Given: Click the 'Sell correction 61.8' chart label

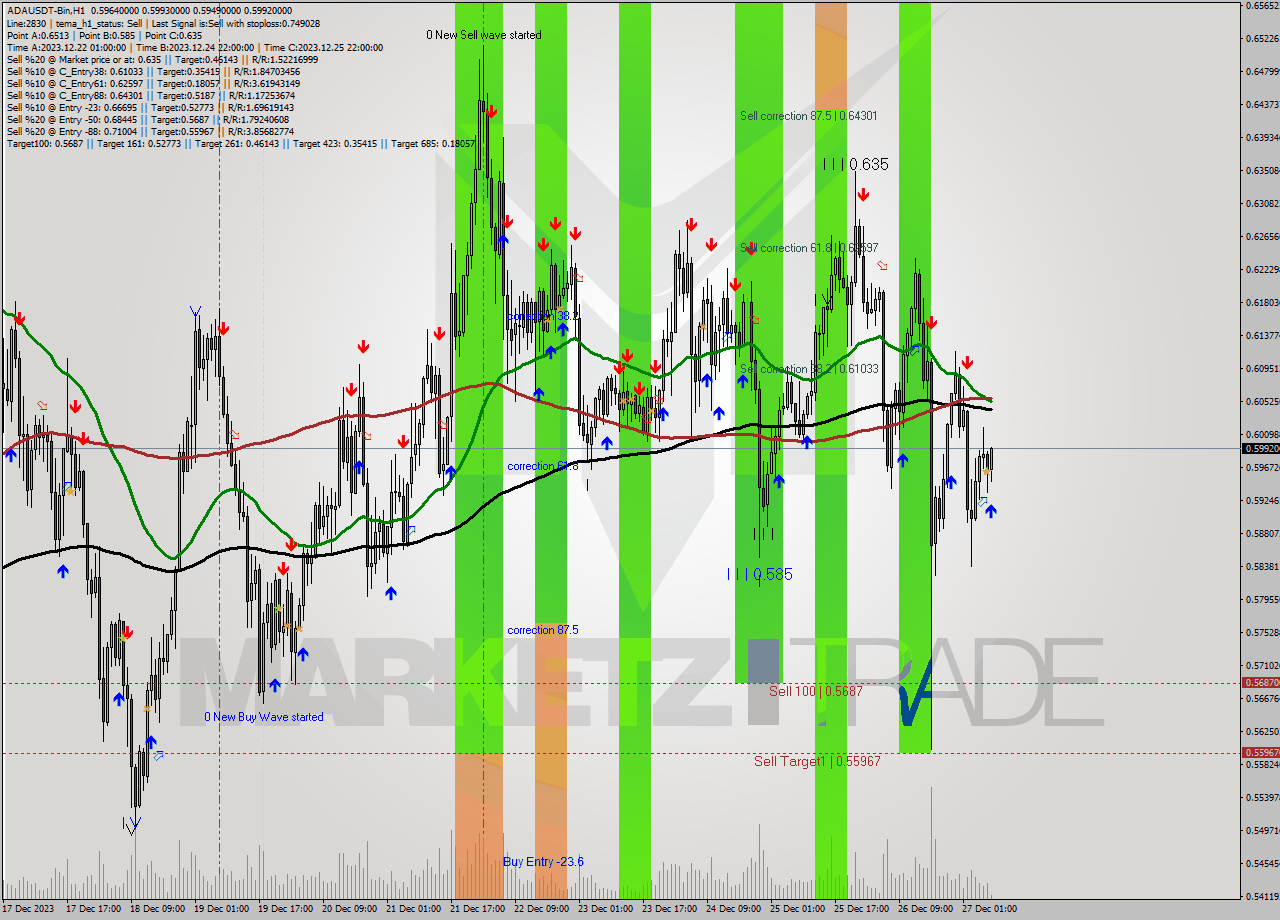Looking at the screenshot, I should 809,248.
